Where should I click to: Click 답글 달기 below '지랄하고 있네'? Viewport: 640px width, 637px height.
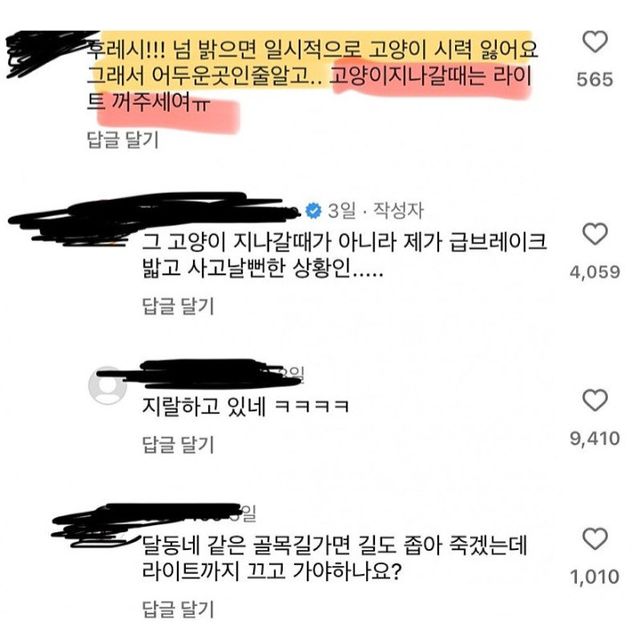(178, 444)
